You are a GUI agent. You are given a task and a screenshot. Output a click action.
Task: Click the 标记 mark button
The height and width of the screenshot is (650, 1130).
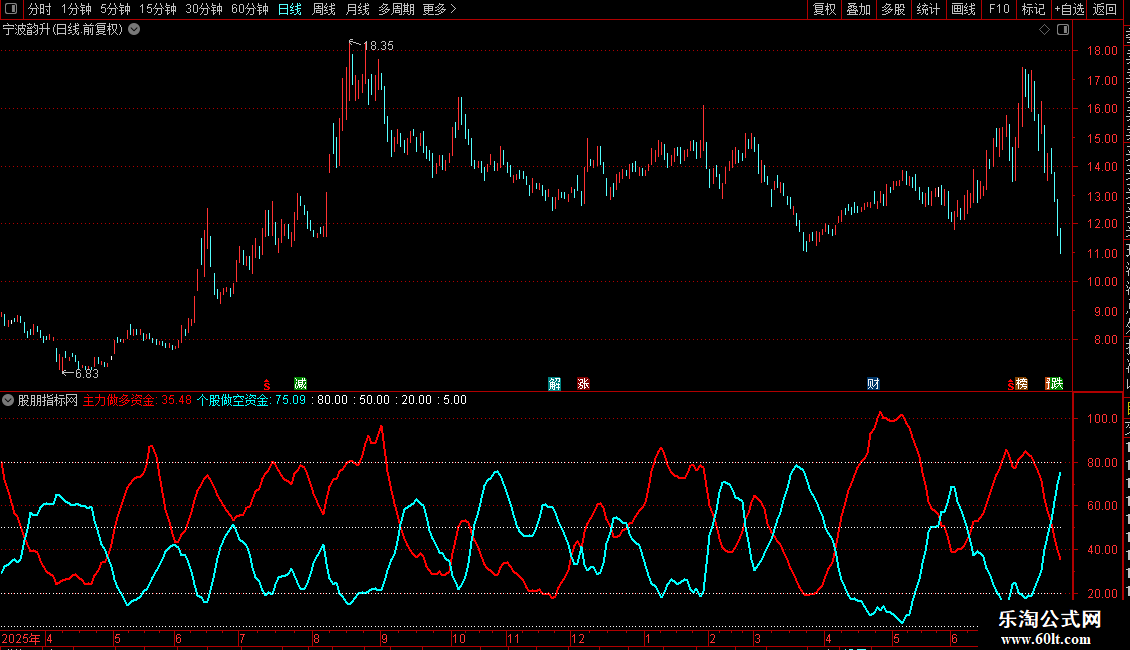(x=1033, y=9)
